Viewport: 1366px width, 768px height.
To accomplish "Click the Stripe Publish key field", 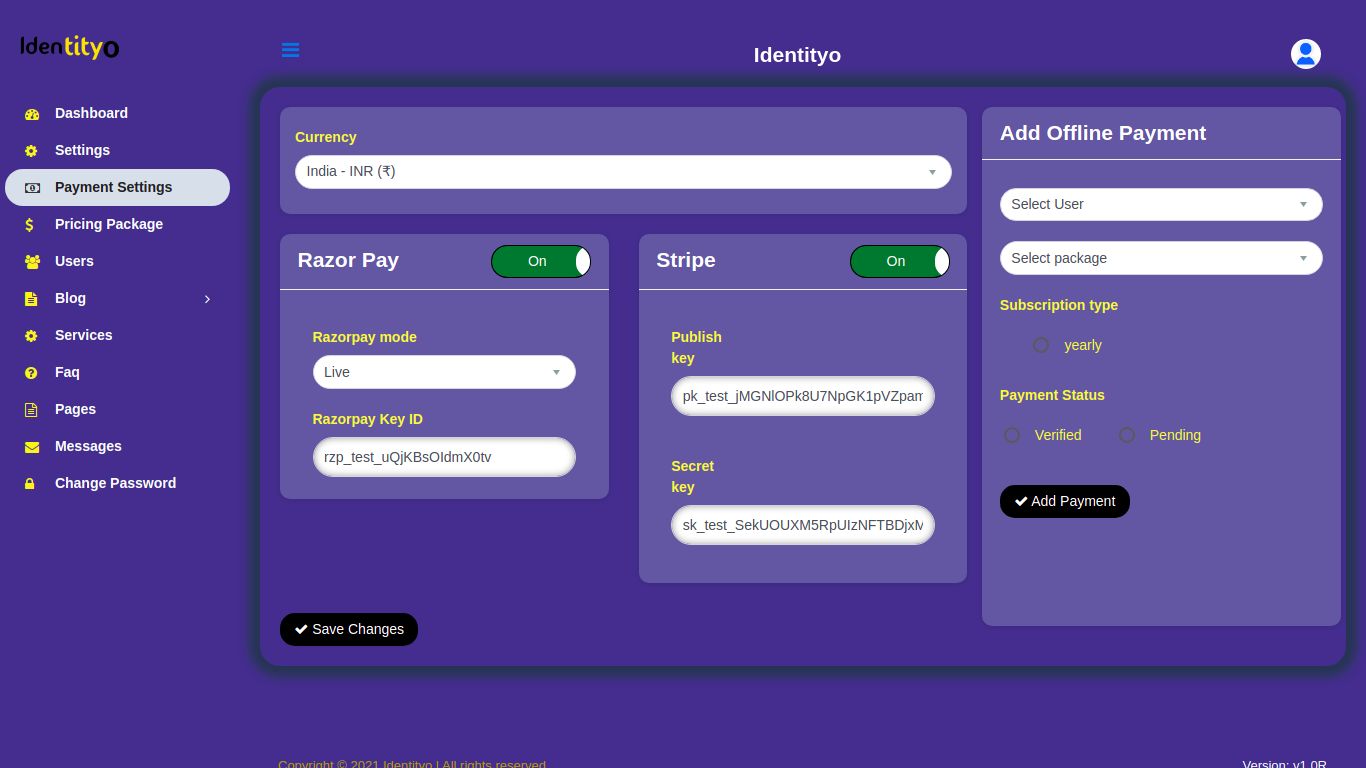I will [x=803, y=396].
